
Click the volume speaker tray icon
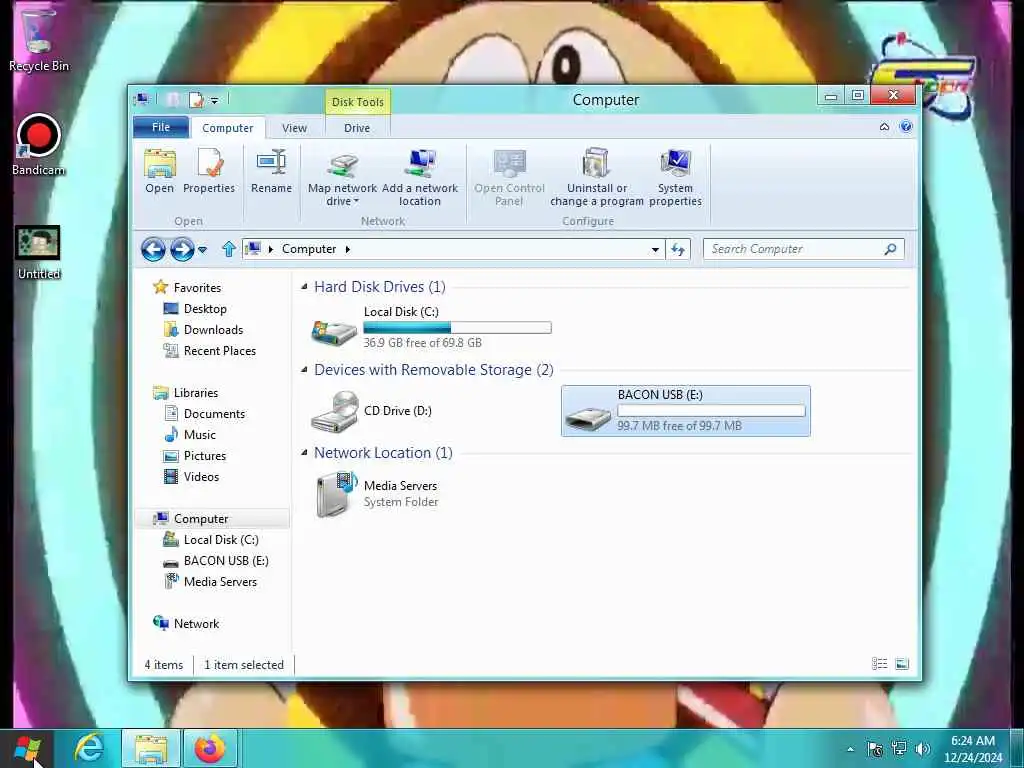pyautogui.click(x=922, y=748)
